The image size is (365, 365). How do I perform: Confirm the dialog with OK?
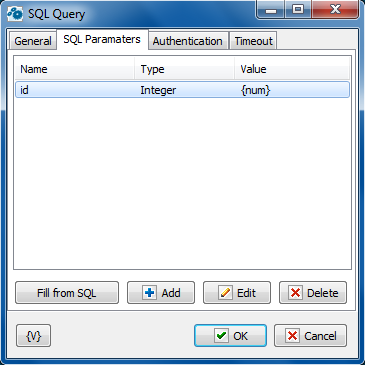230,336
